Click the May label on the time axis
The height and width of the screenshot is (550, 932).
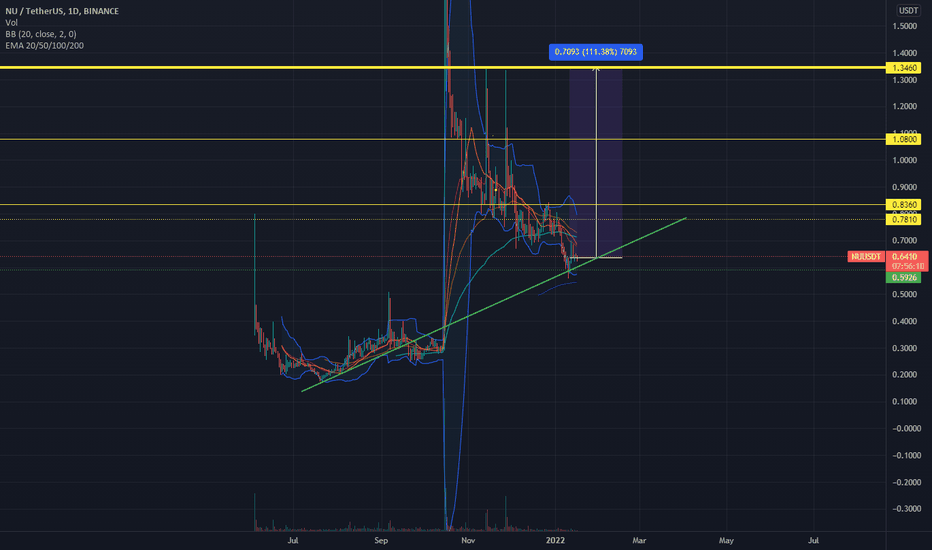[726, 540]
